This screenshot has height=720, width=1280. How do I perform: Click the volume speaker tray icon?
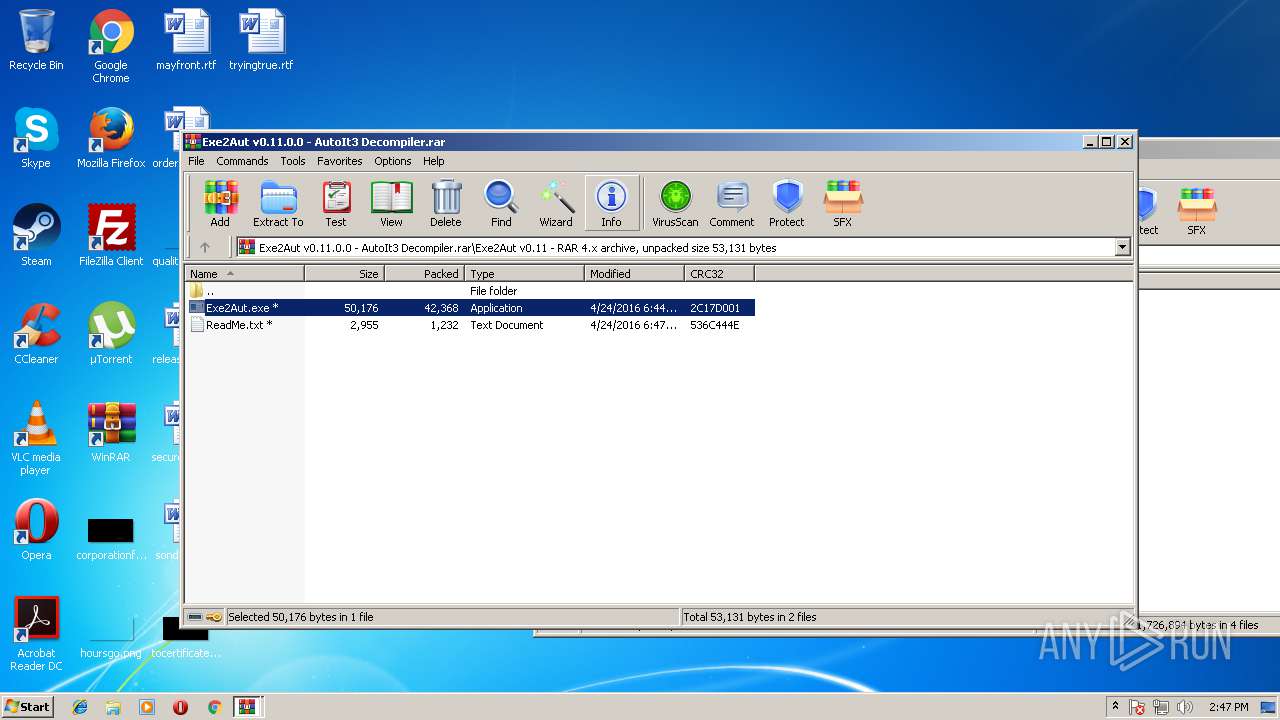point(1185,707)
